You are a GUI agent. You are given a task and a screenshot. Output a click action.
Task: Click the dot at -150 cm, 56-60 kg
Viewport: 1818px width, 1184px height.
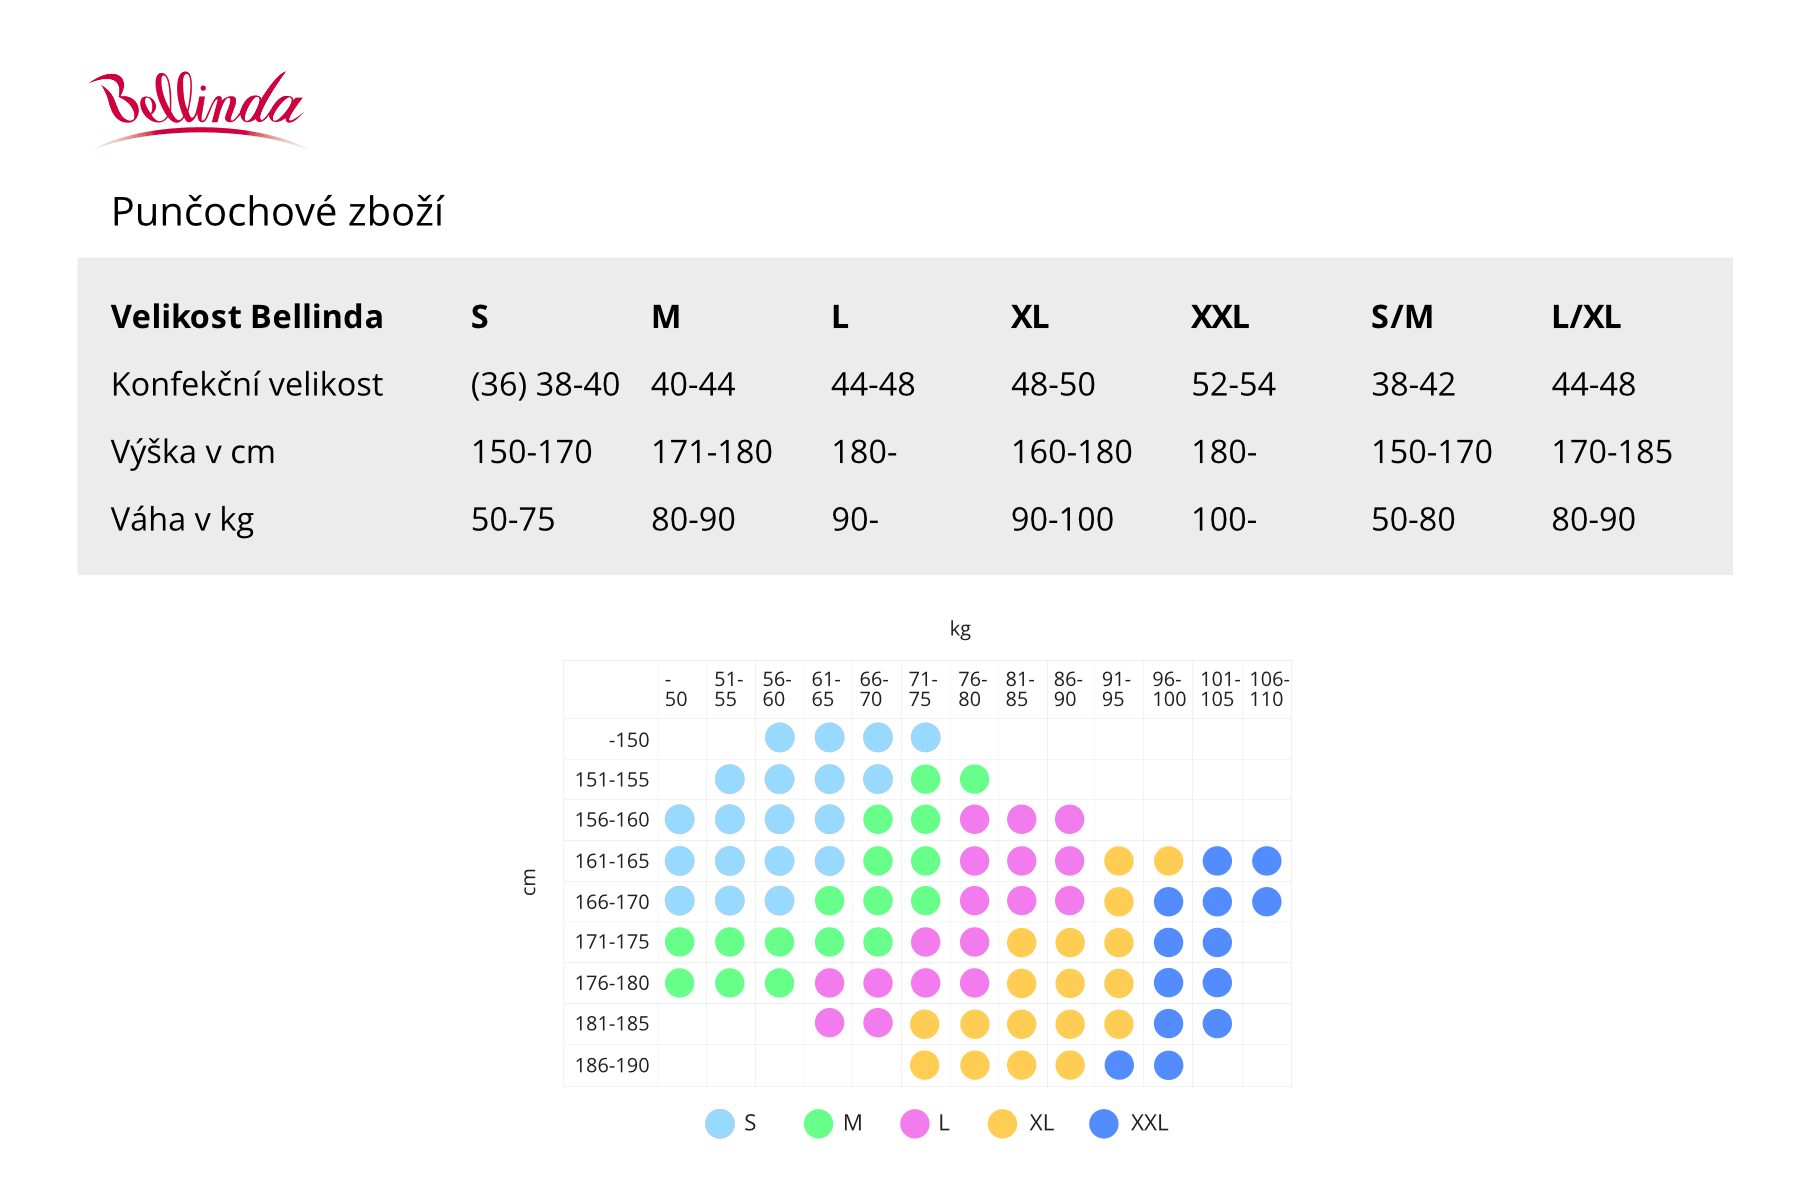[x=779, y=738]
